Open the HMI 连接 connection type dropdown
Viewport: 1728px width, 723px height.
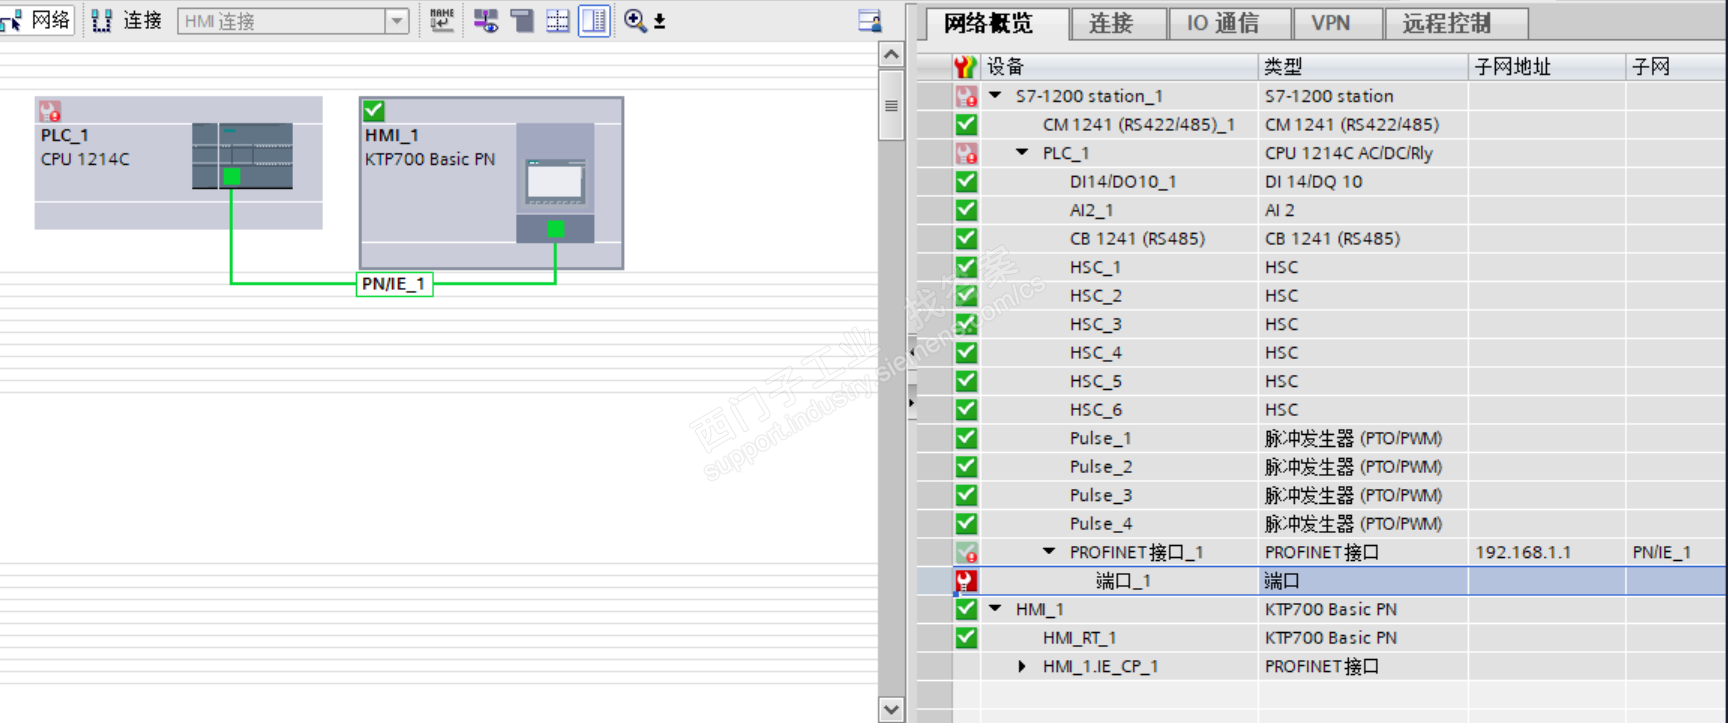pyautogui.click(x=397, y=21)
